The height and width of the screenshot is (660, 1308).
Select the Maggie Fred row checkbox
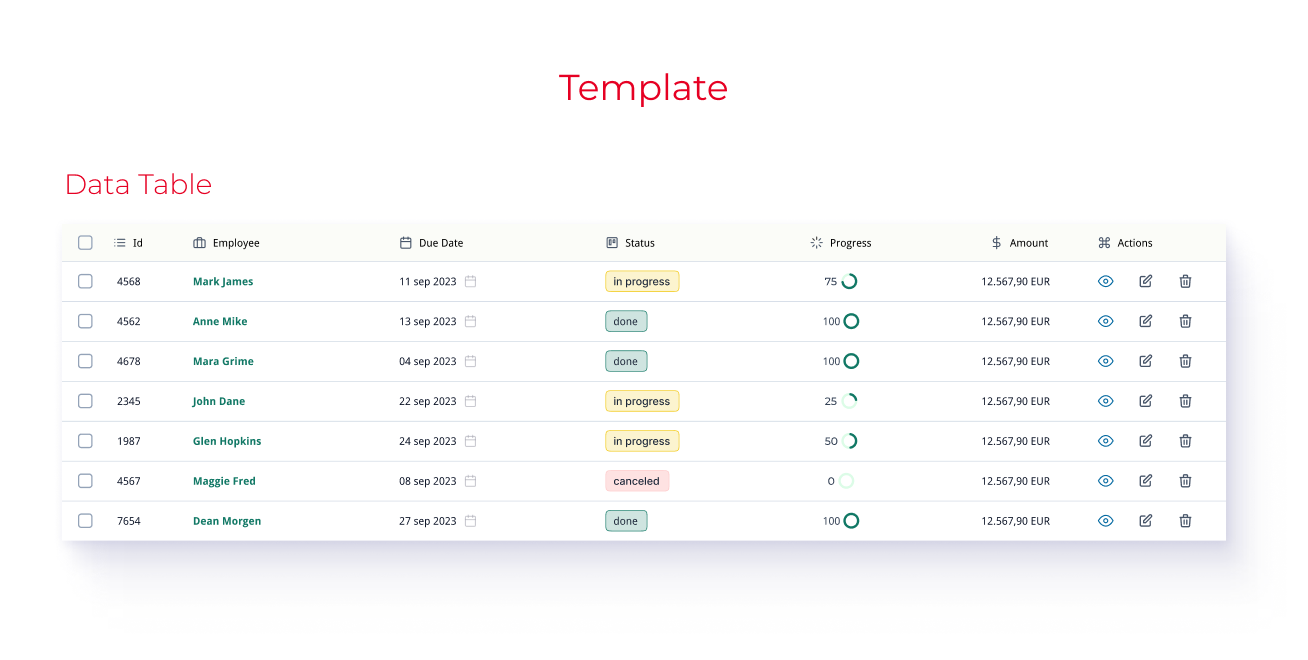(85, 481)
